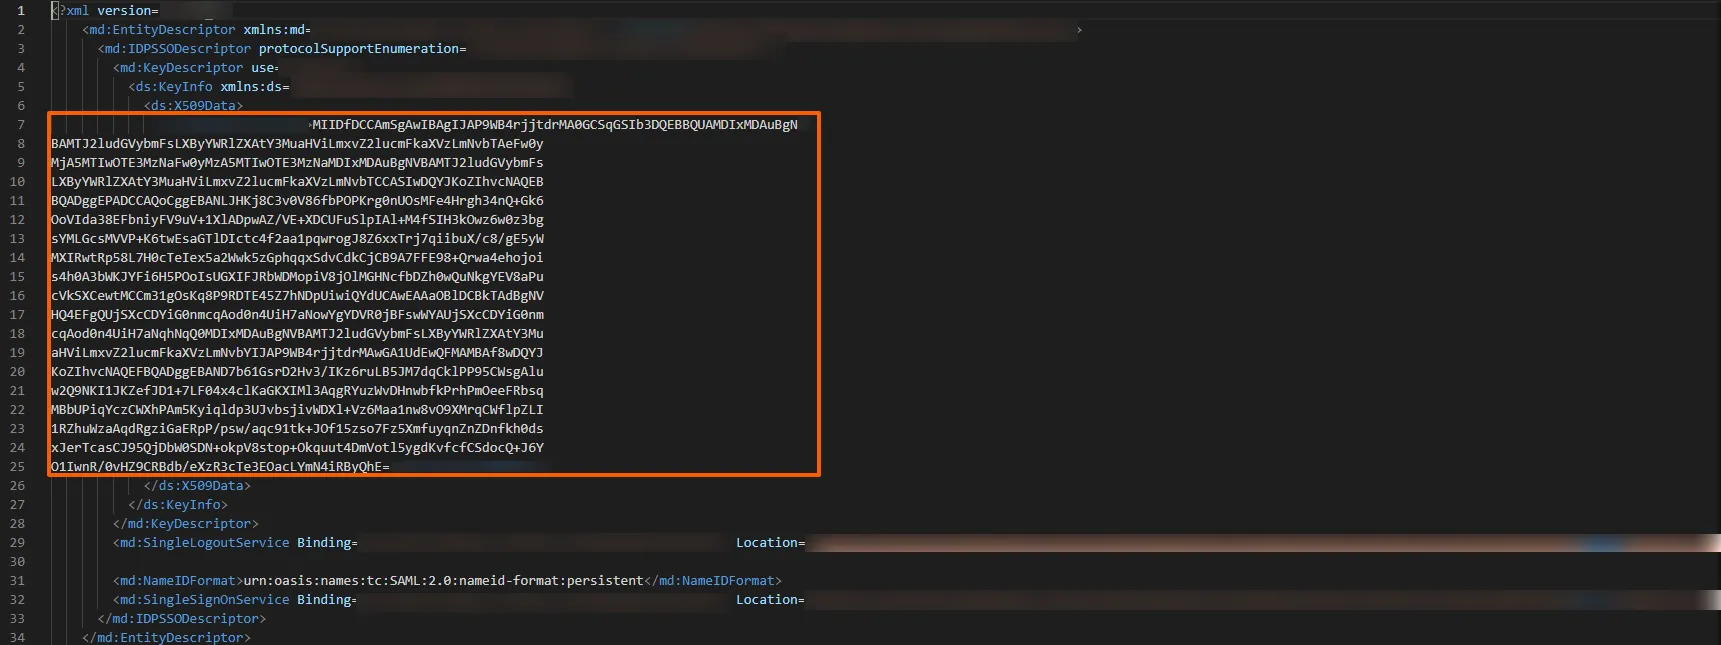Click the opening md:EntityDescriptor tag

pos(162,30)
